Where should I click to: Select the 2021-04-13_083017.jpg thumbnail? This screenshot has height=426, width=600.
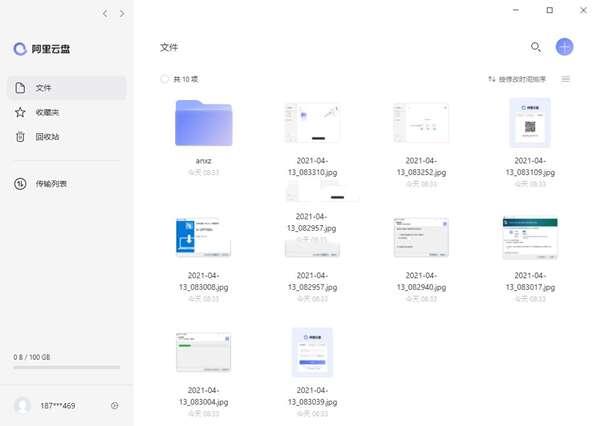(529, 238)
